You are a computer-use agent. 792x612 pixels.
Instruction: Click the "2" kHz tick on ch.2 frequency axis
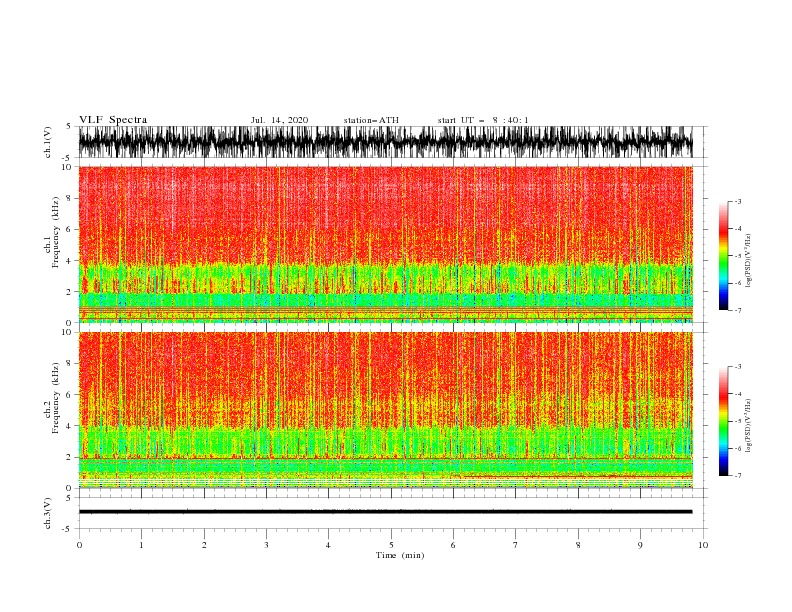[x=70, y=457]
